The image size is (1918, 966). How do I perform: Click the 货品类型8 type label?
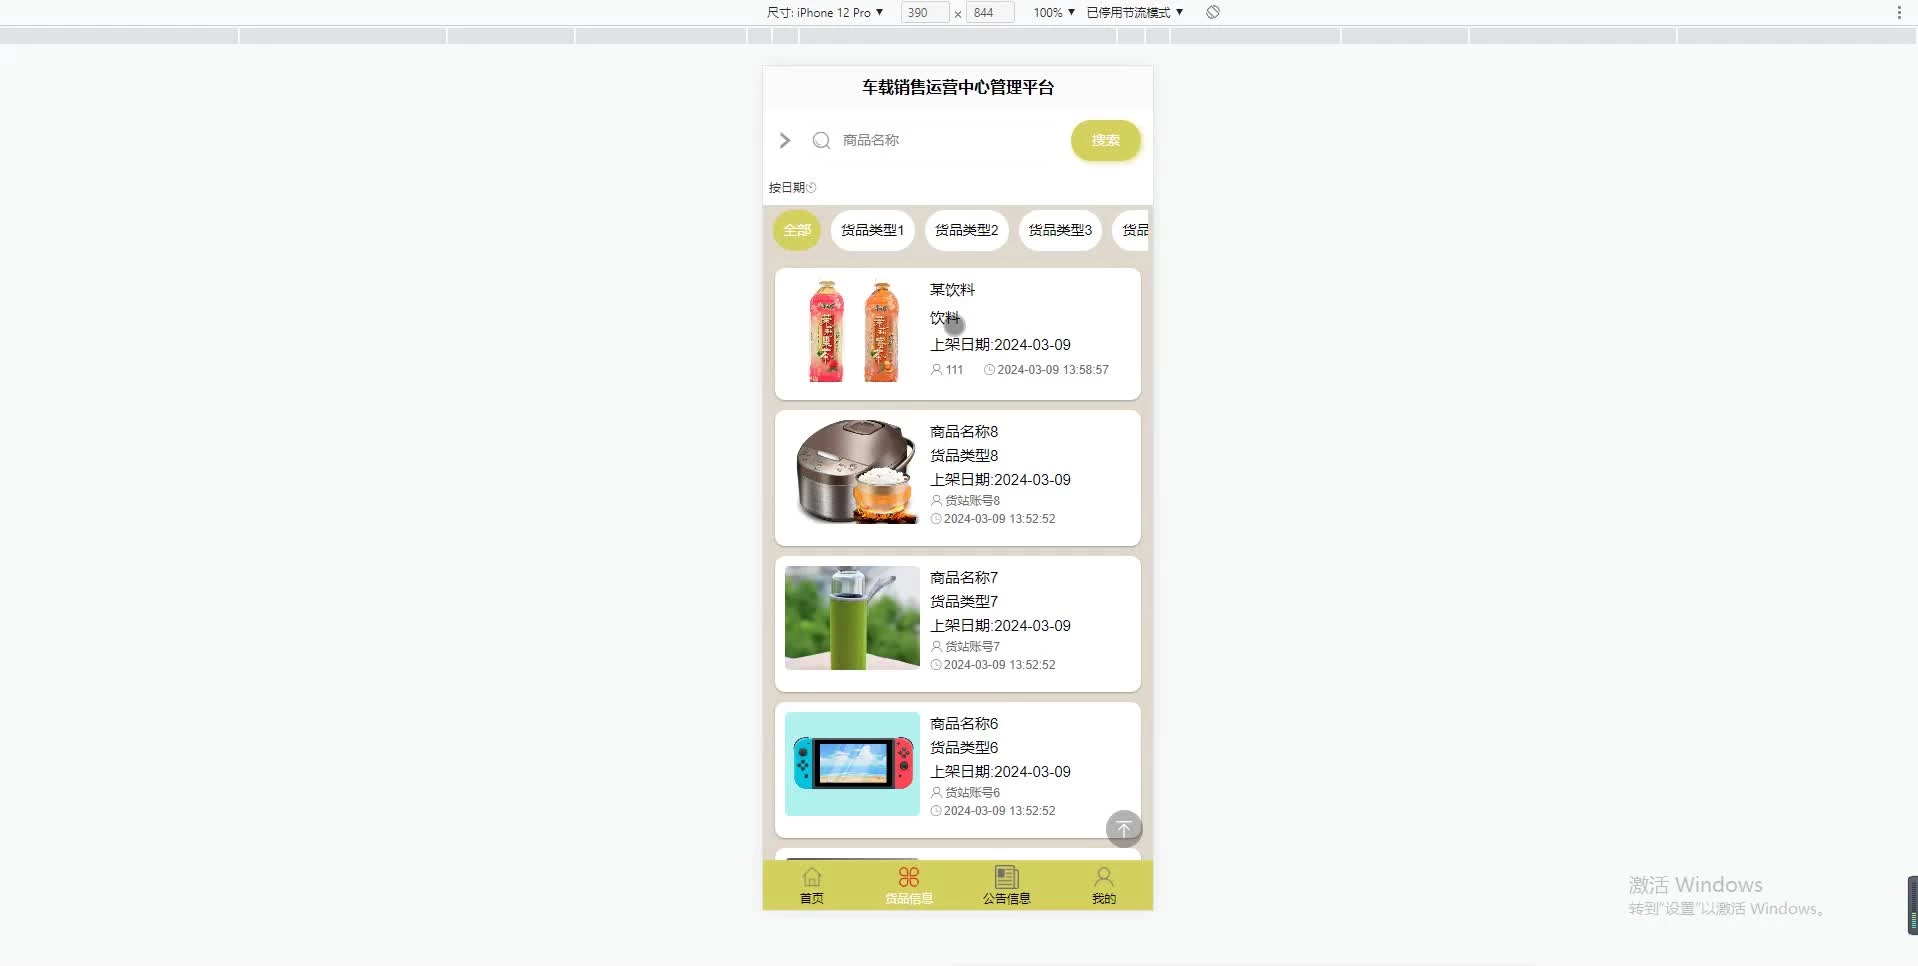coord(964,456)
